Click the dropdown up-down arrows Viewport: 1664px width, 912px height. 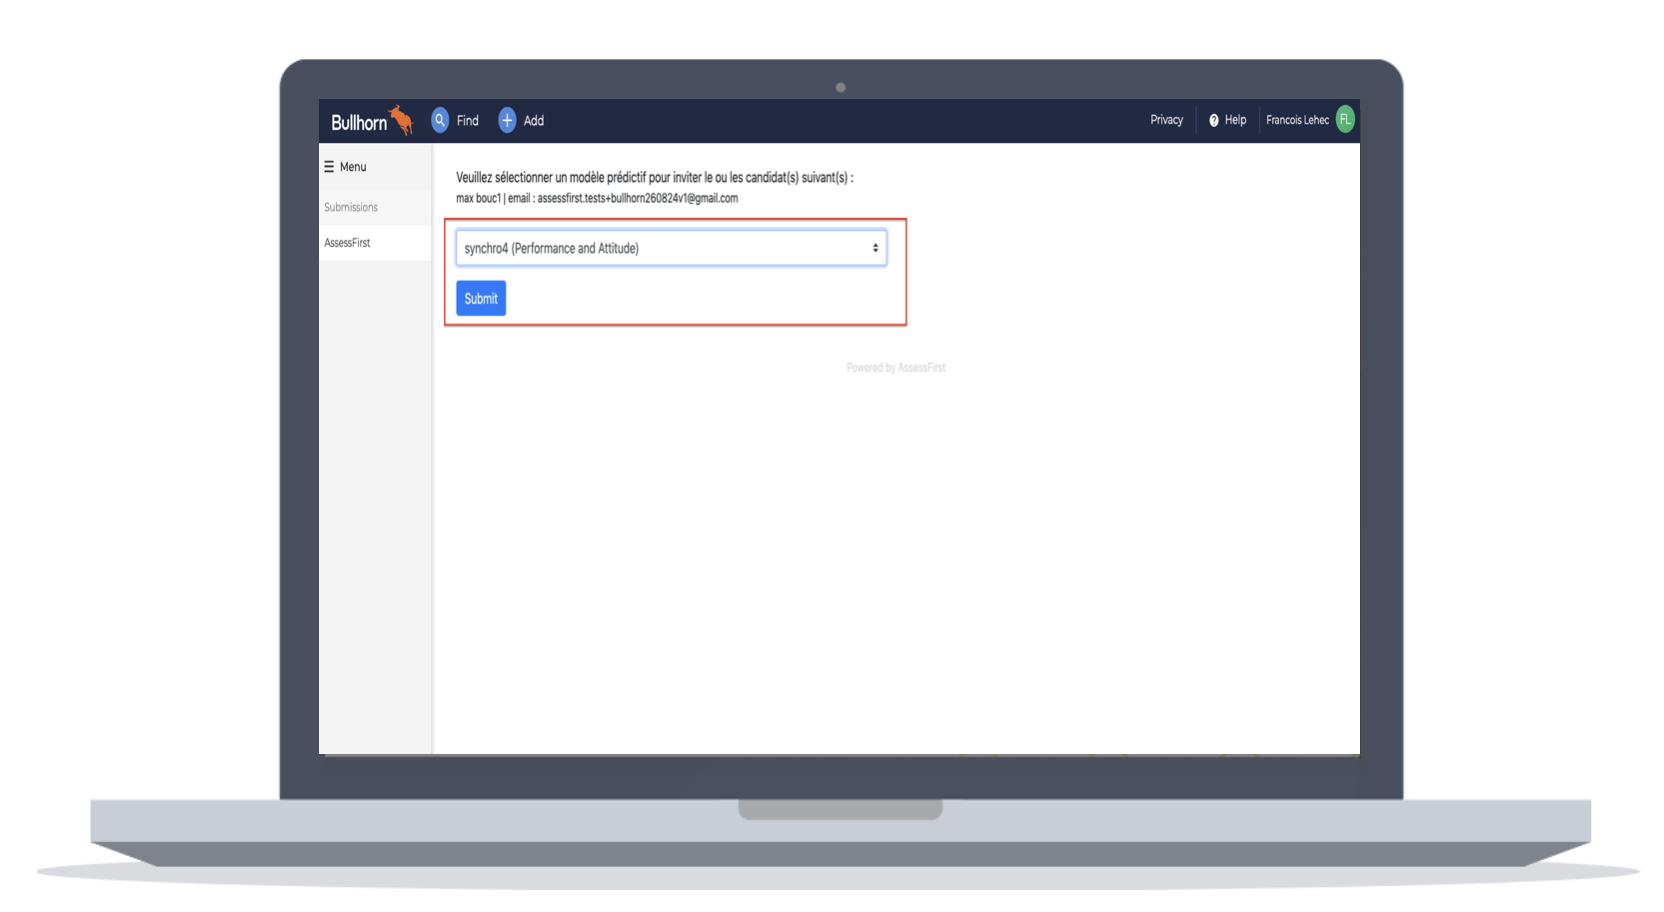click(x=875, y=248)
